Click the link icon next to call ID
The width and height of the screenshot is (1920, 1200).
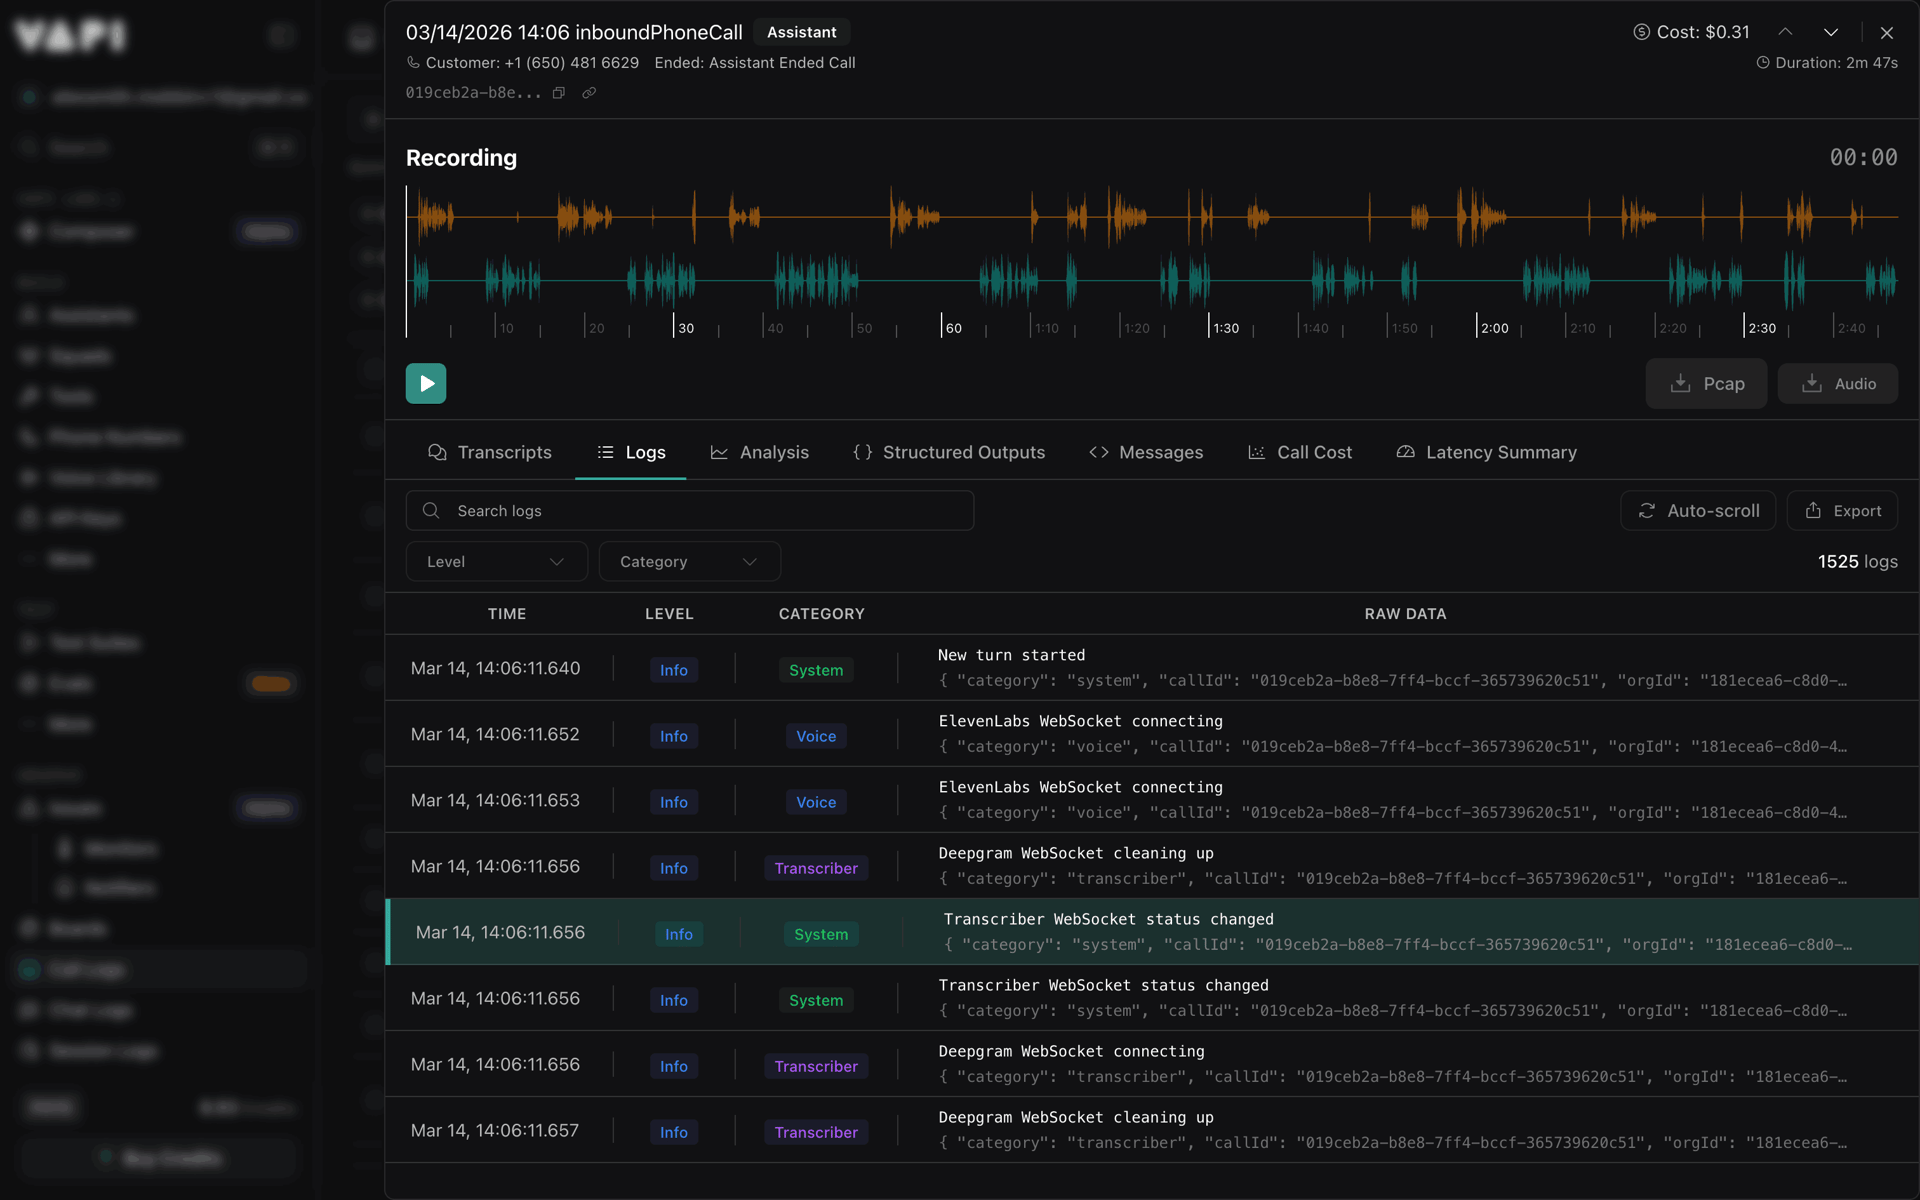coord(589,93)
